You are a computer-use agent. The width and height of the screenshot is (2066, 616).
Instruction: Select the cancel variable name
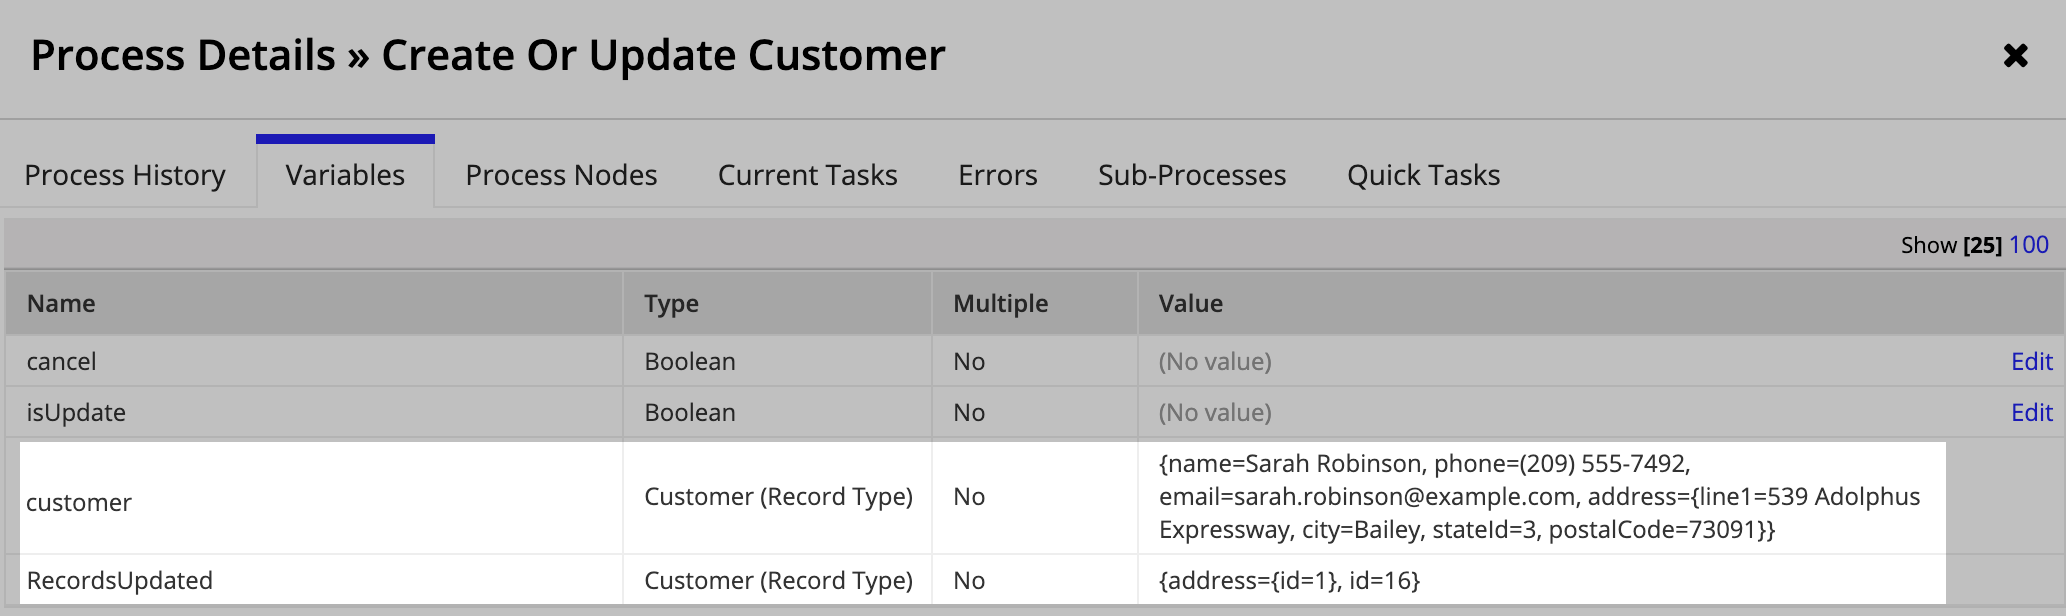(61, 362)
